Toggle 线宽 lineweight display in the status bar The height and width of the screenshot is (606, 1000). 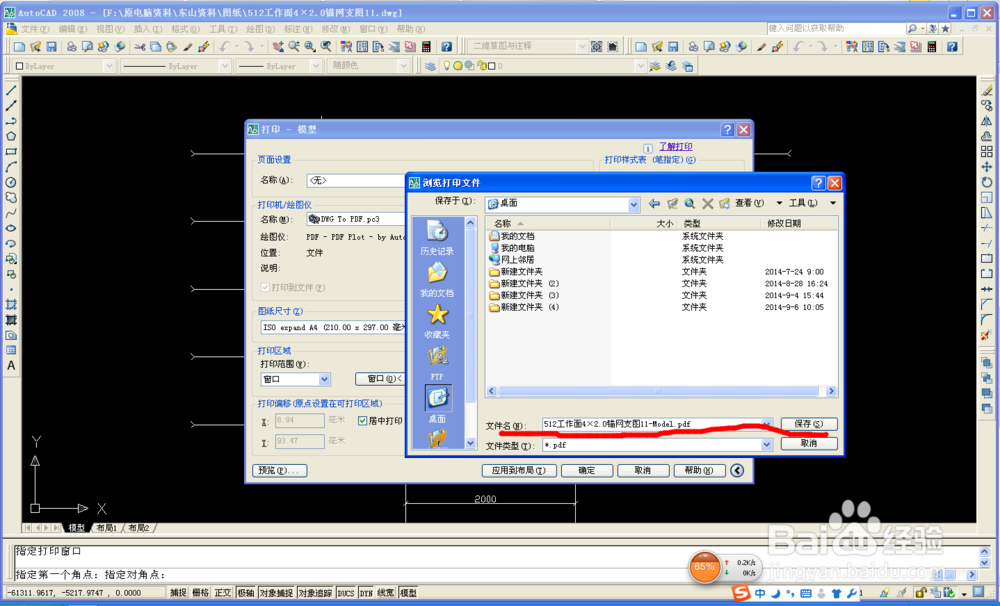386,593
